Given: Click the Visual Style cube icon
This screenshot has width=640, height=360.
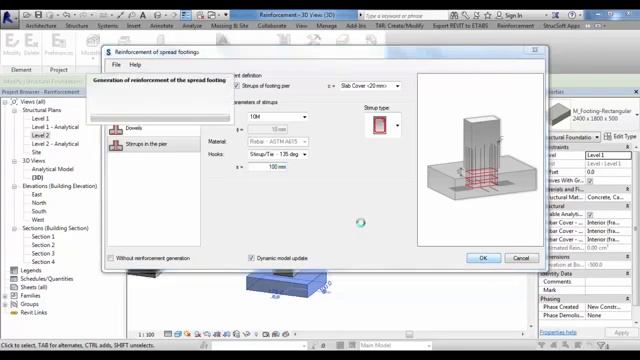Looking at the screenshot, I should 178,334.
